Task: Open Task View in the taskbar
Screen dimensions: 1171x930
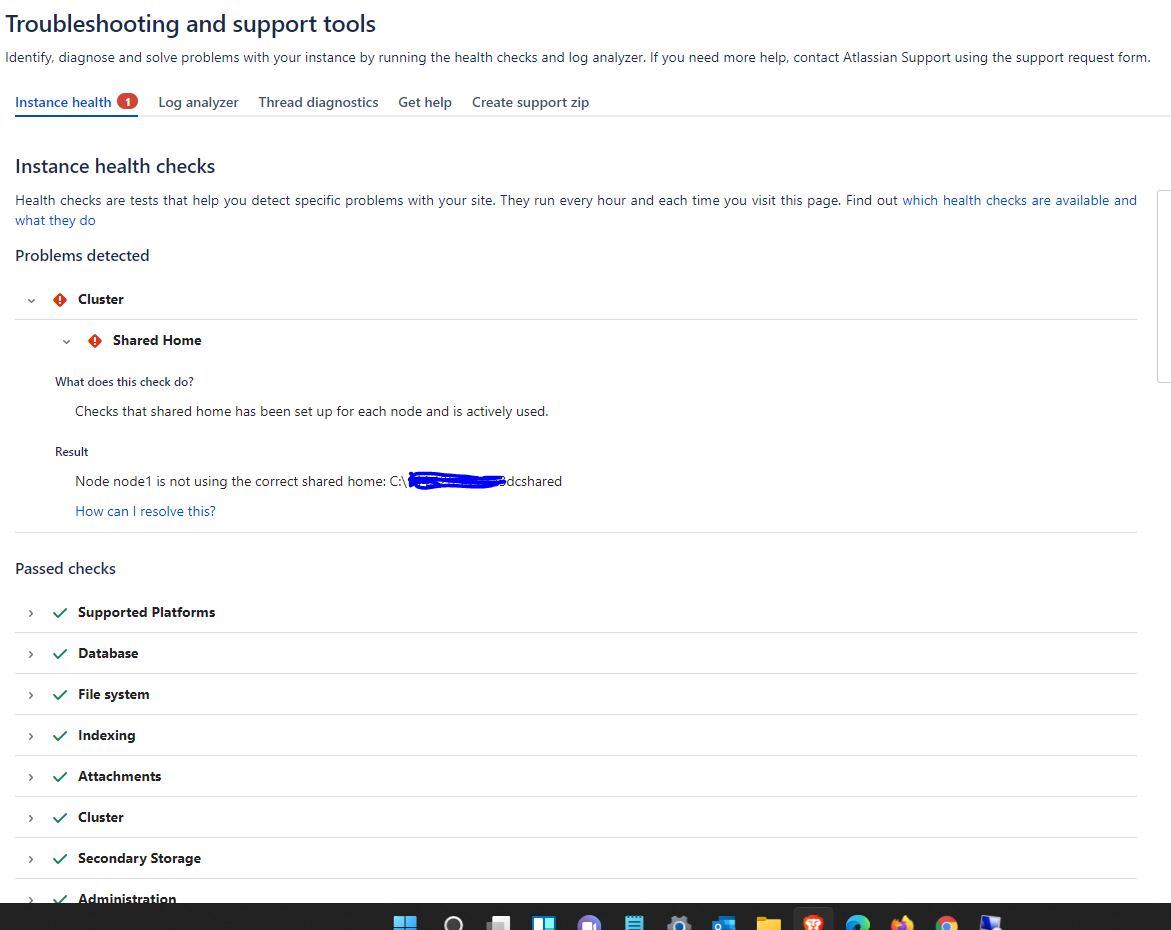Action: point(498,923)
